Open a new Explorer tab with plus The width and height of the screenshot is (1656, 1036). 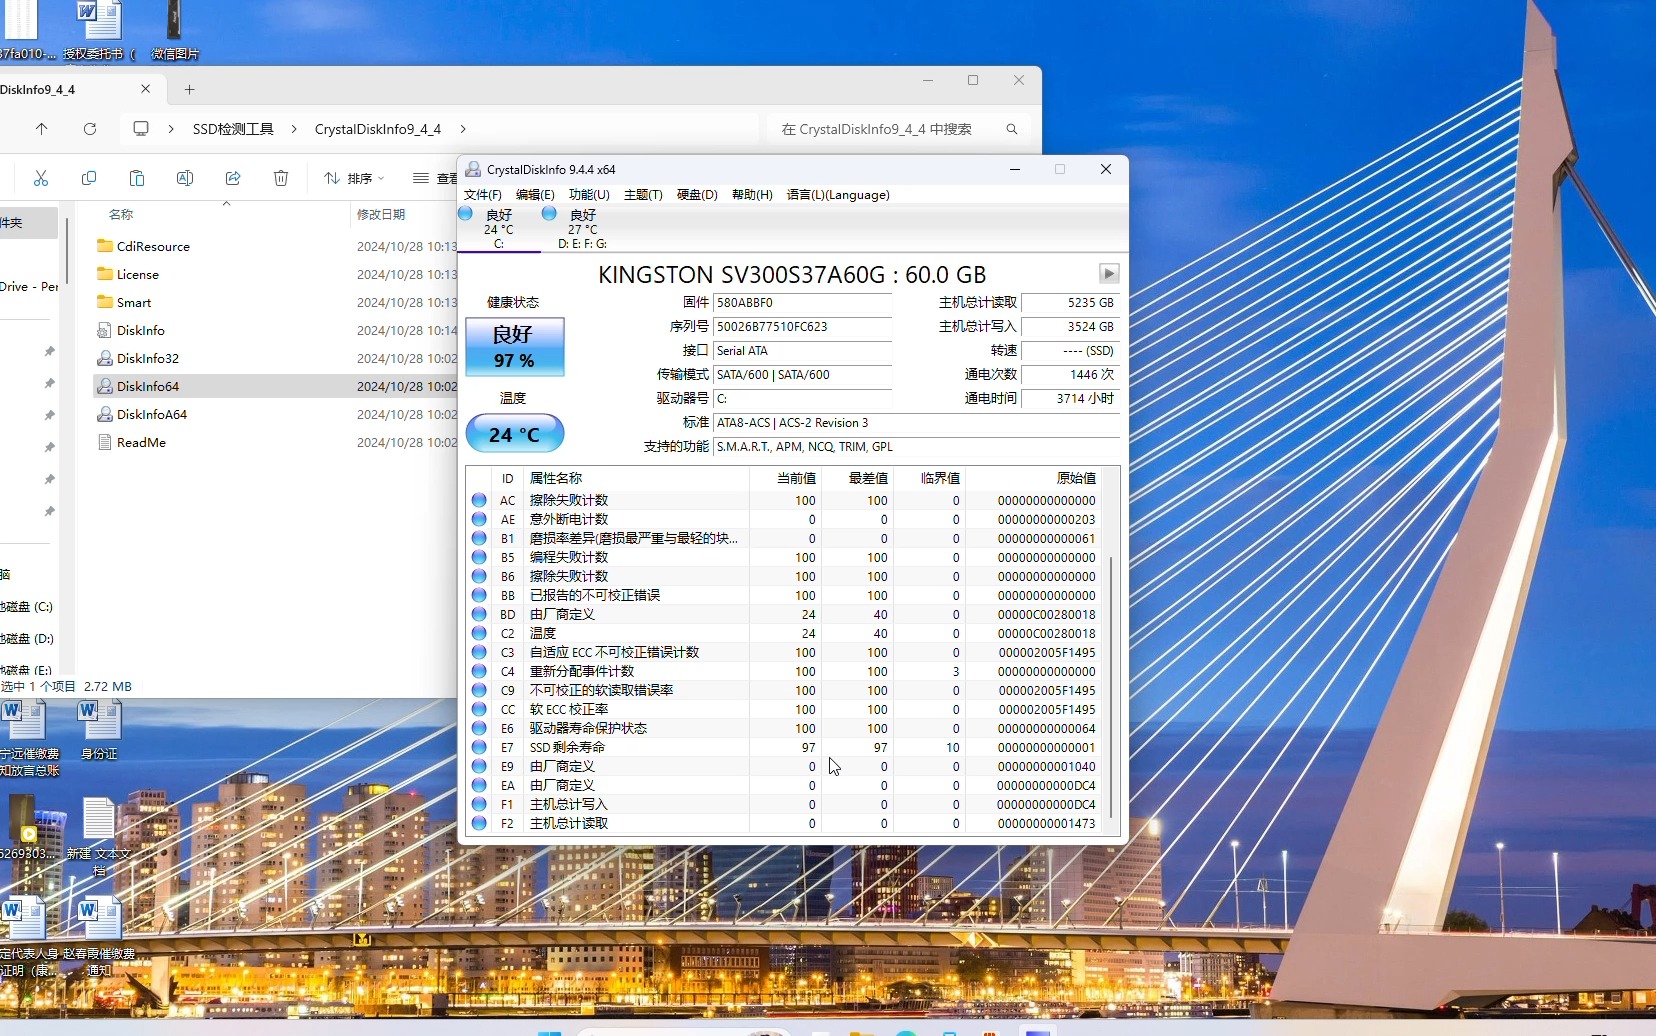[x=189, y=89]
